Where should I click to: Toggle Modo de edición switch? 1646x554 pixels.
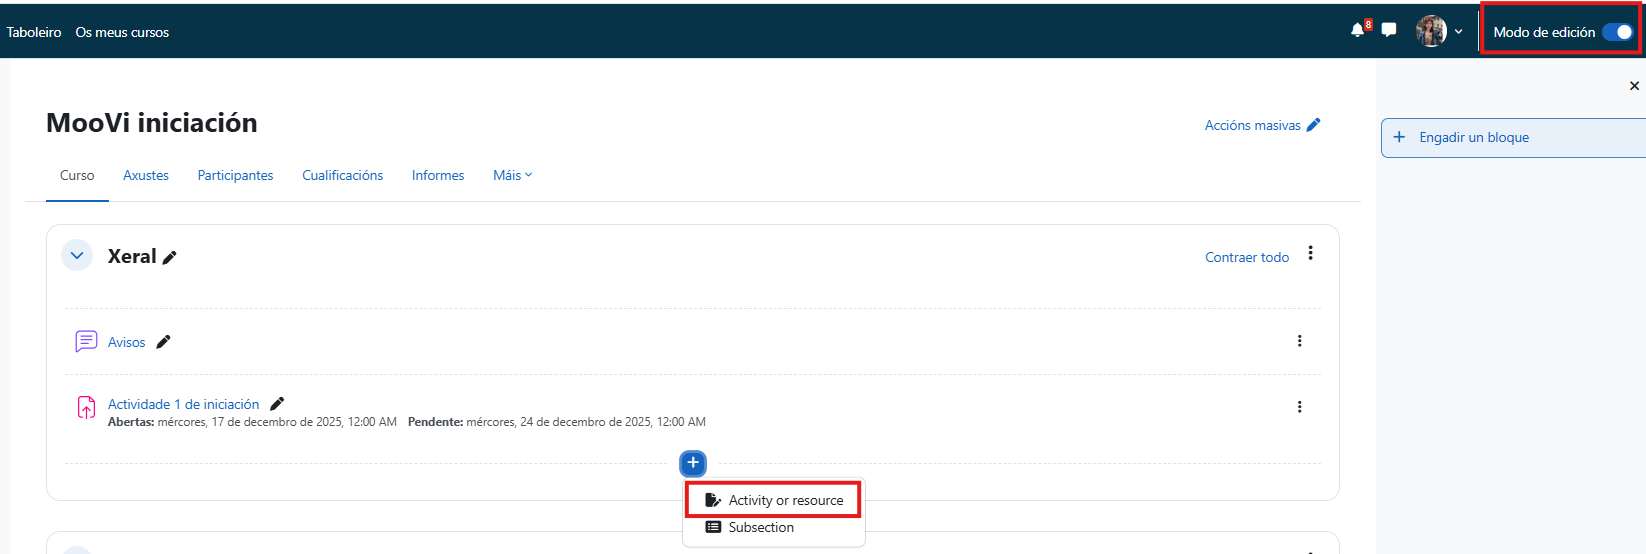1616,32
